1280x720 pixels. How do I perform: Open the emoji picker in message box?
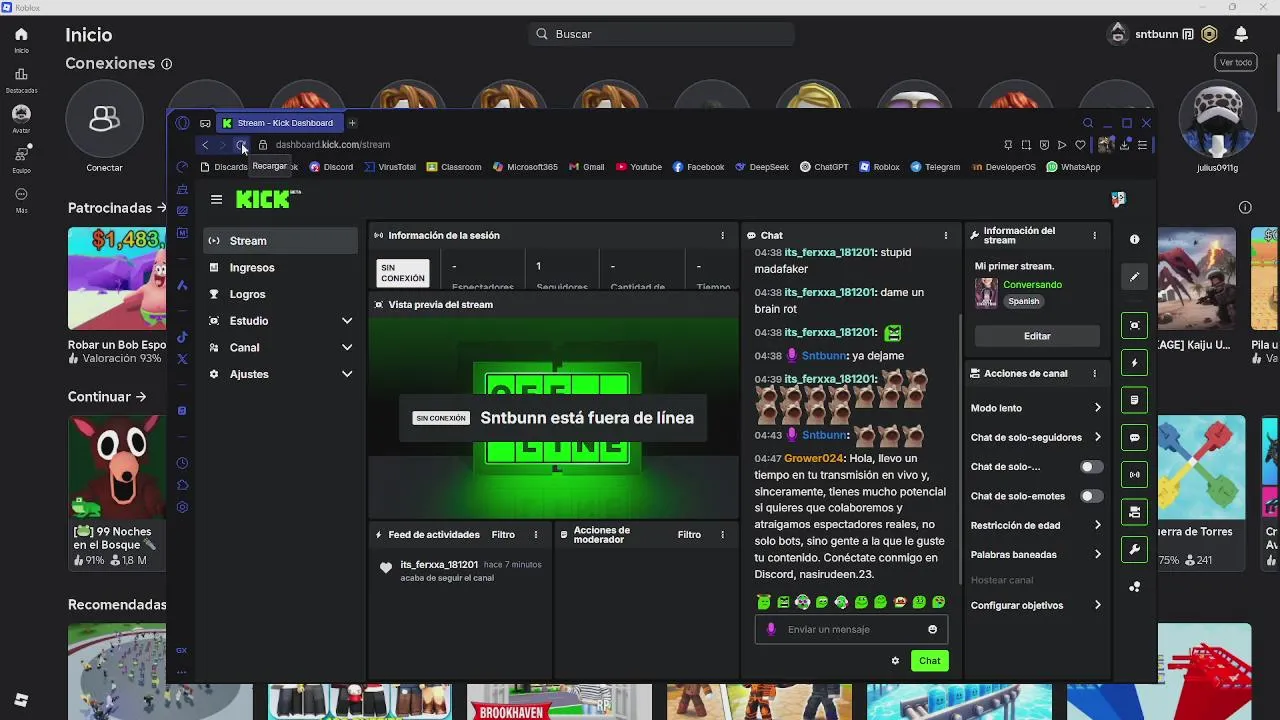tap(932, 630)
